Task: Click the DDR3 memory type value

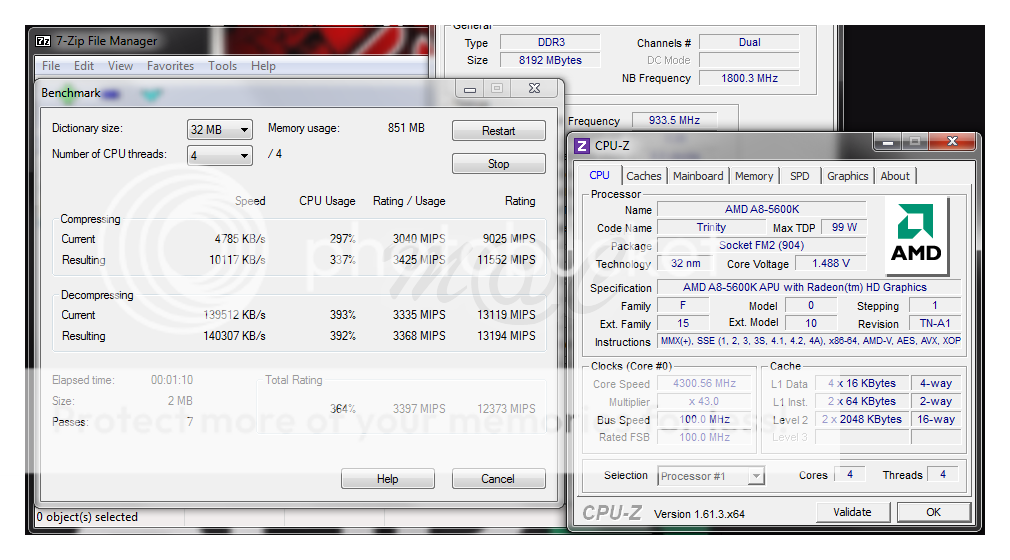Action: click(551, 42)
